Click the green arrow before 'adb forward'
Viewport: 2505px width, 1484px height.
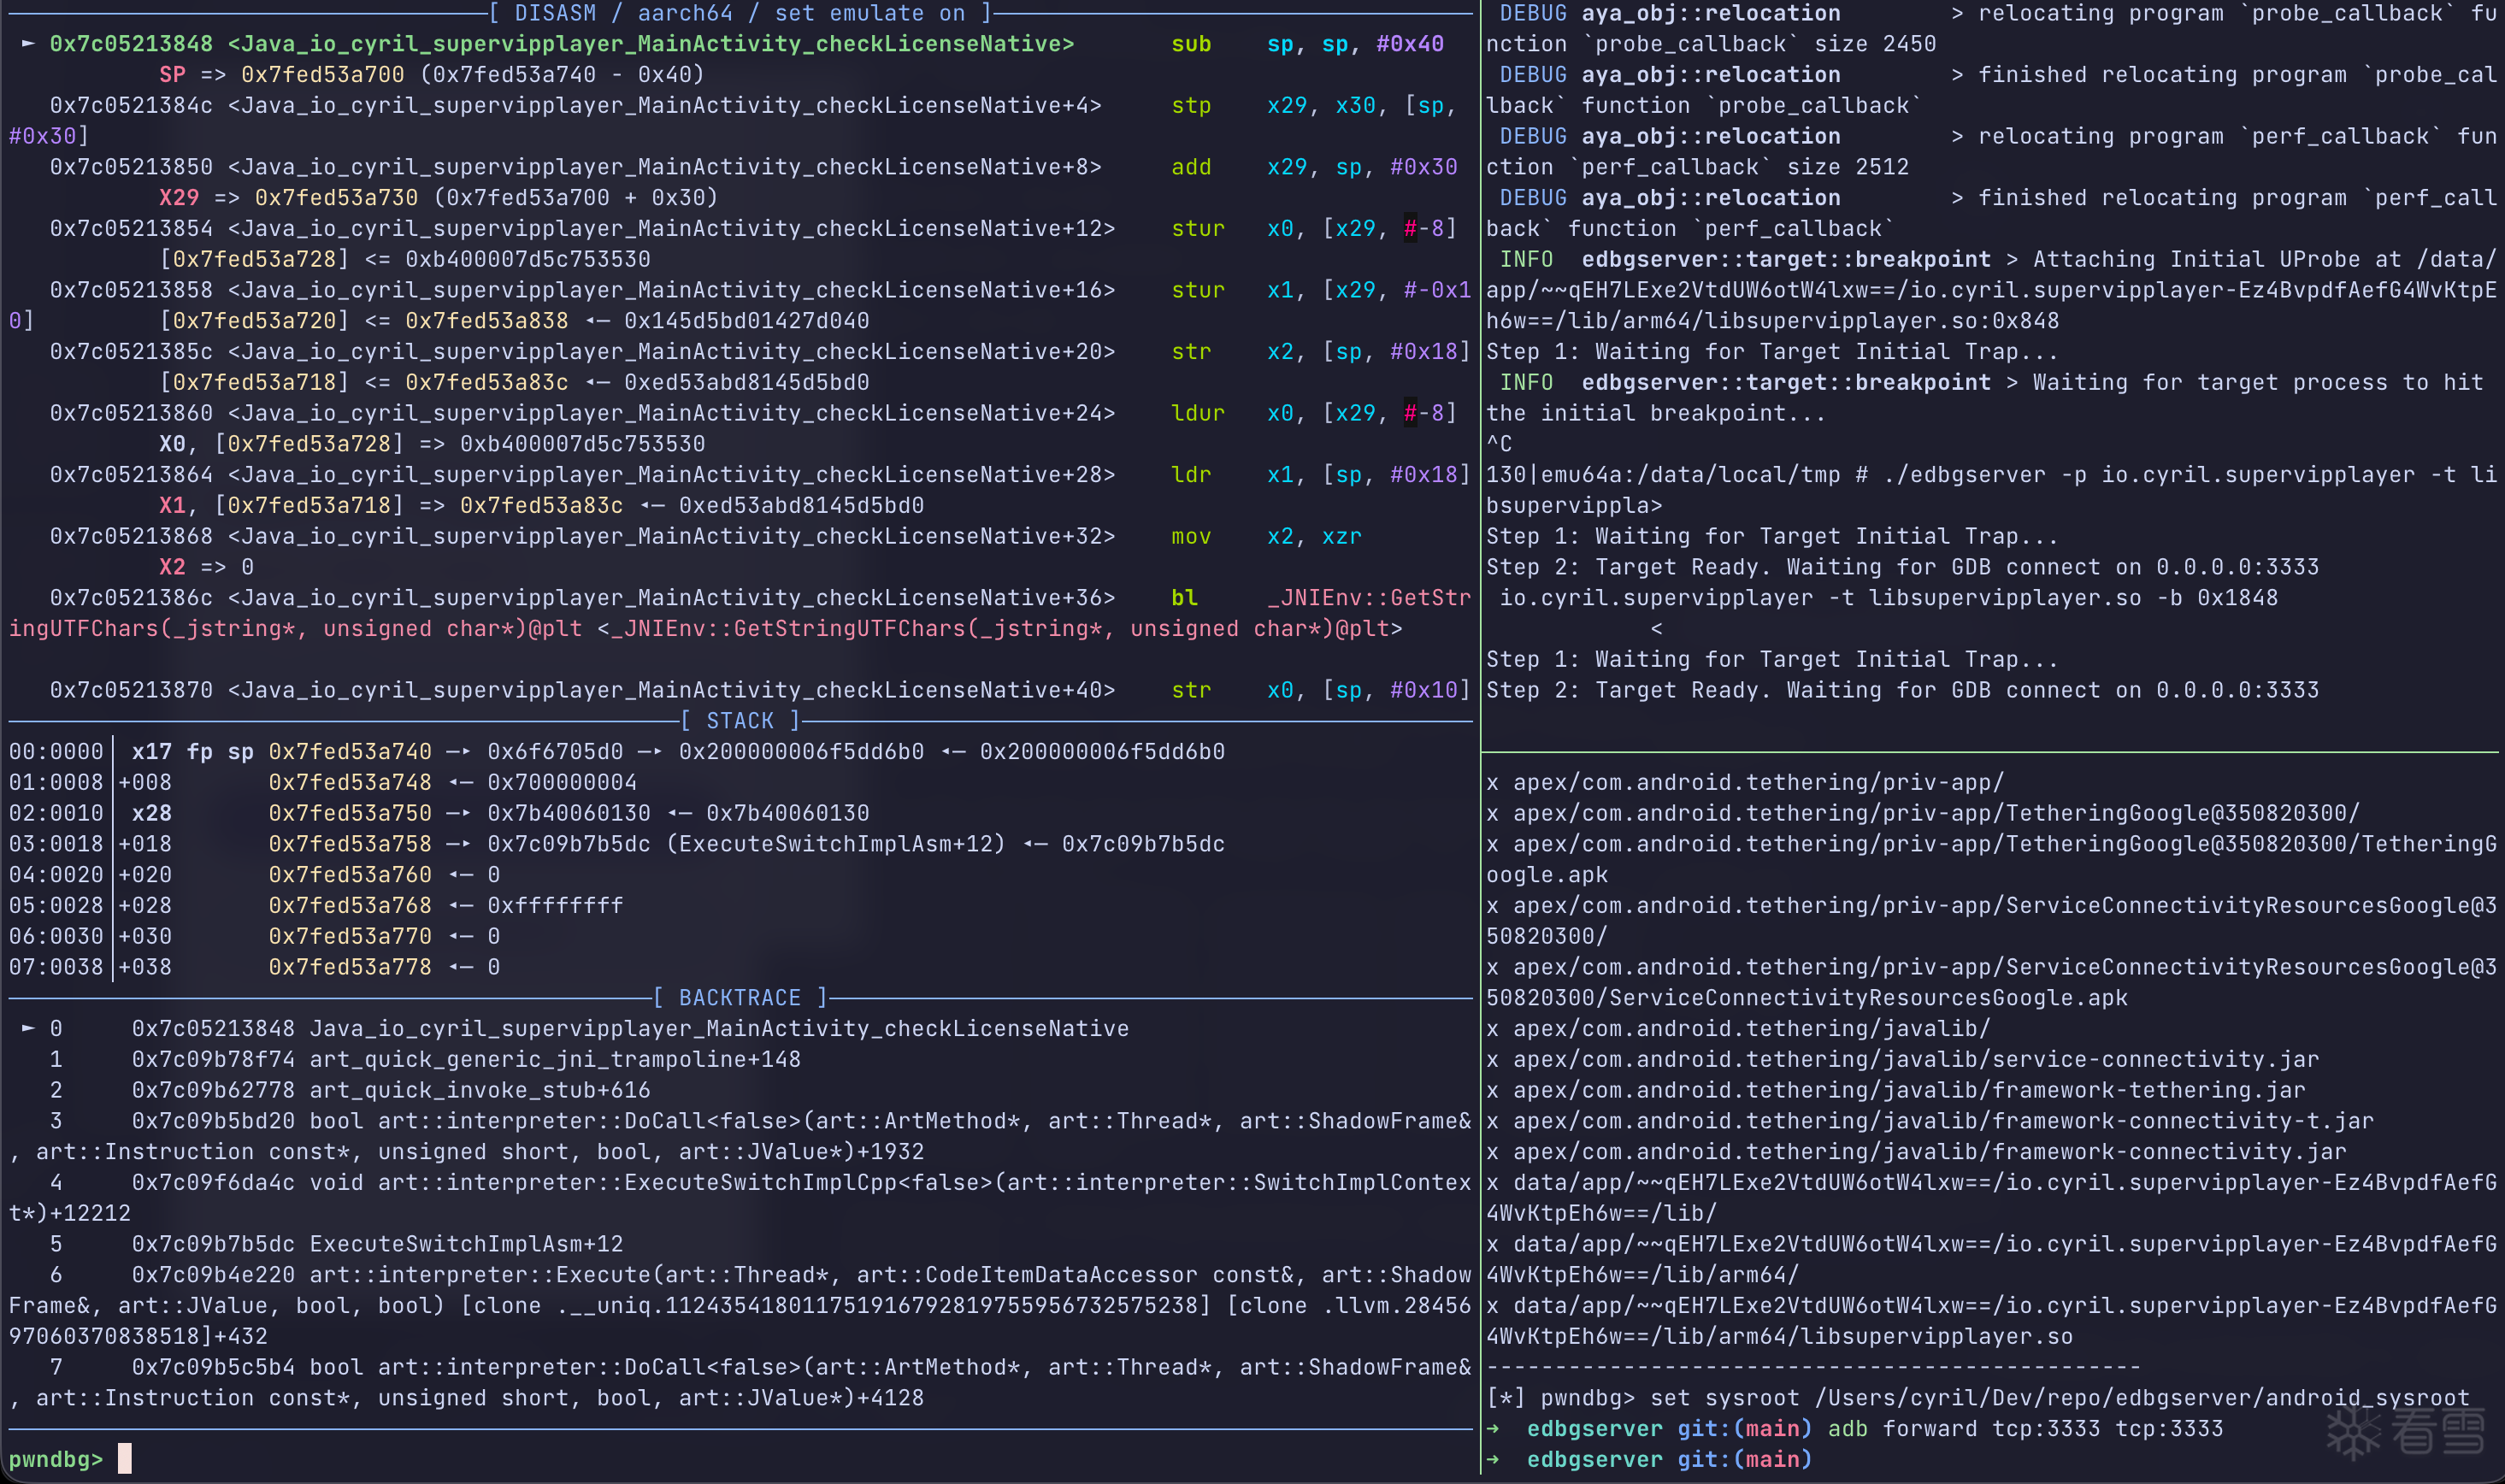coord(1493,1428)
